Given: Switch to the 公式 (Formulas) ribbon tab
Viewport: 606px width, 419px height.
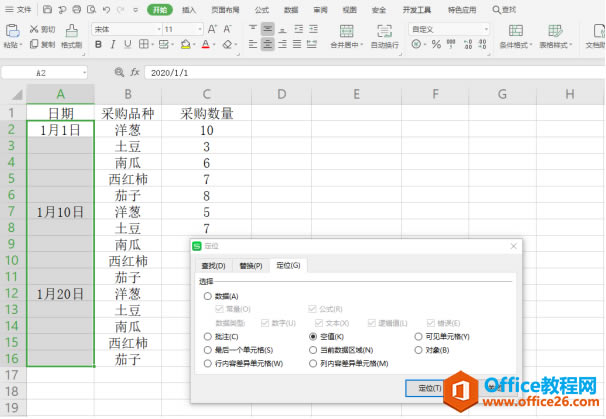Looking at the screenshot, I should pos(262,10).
